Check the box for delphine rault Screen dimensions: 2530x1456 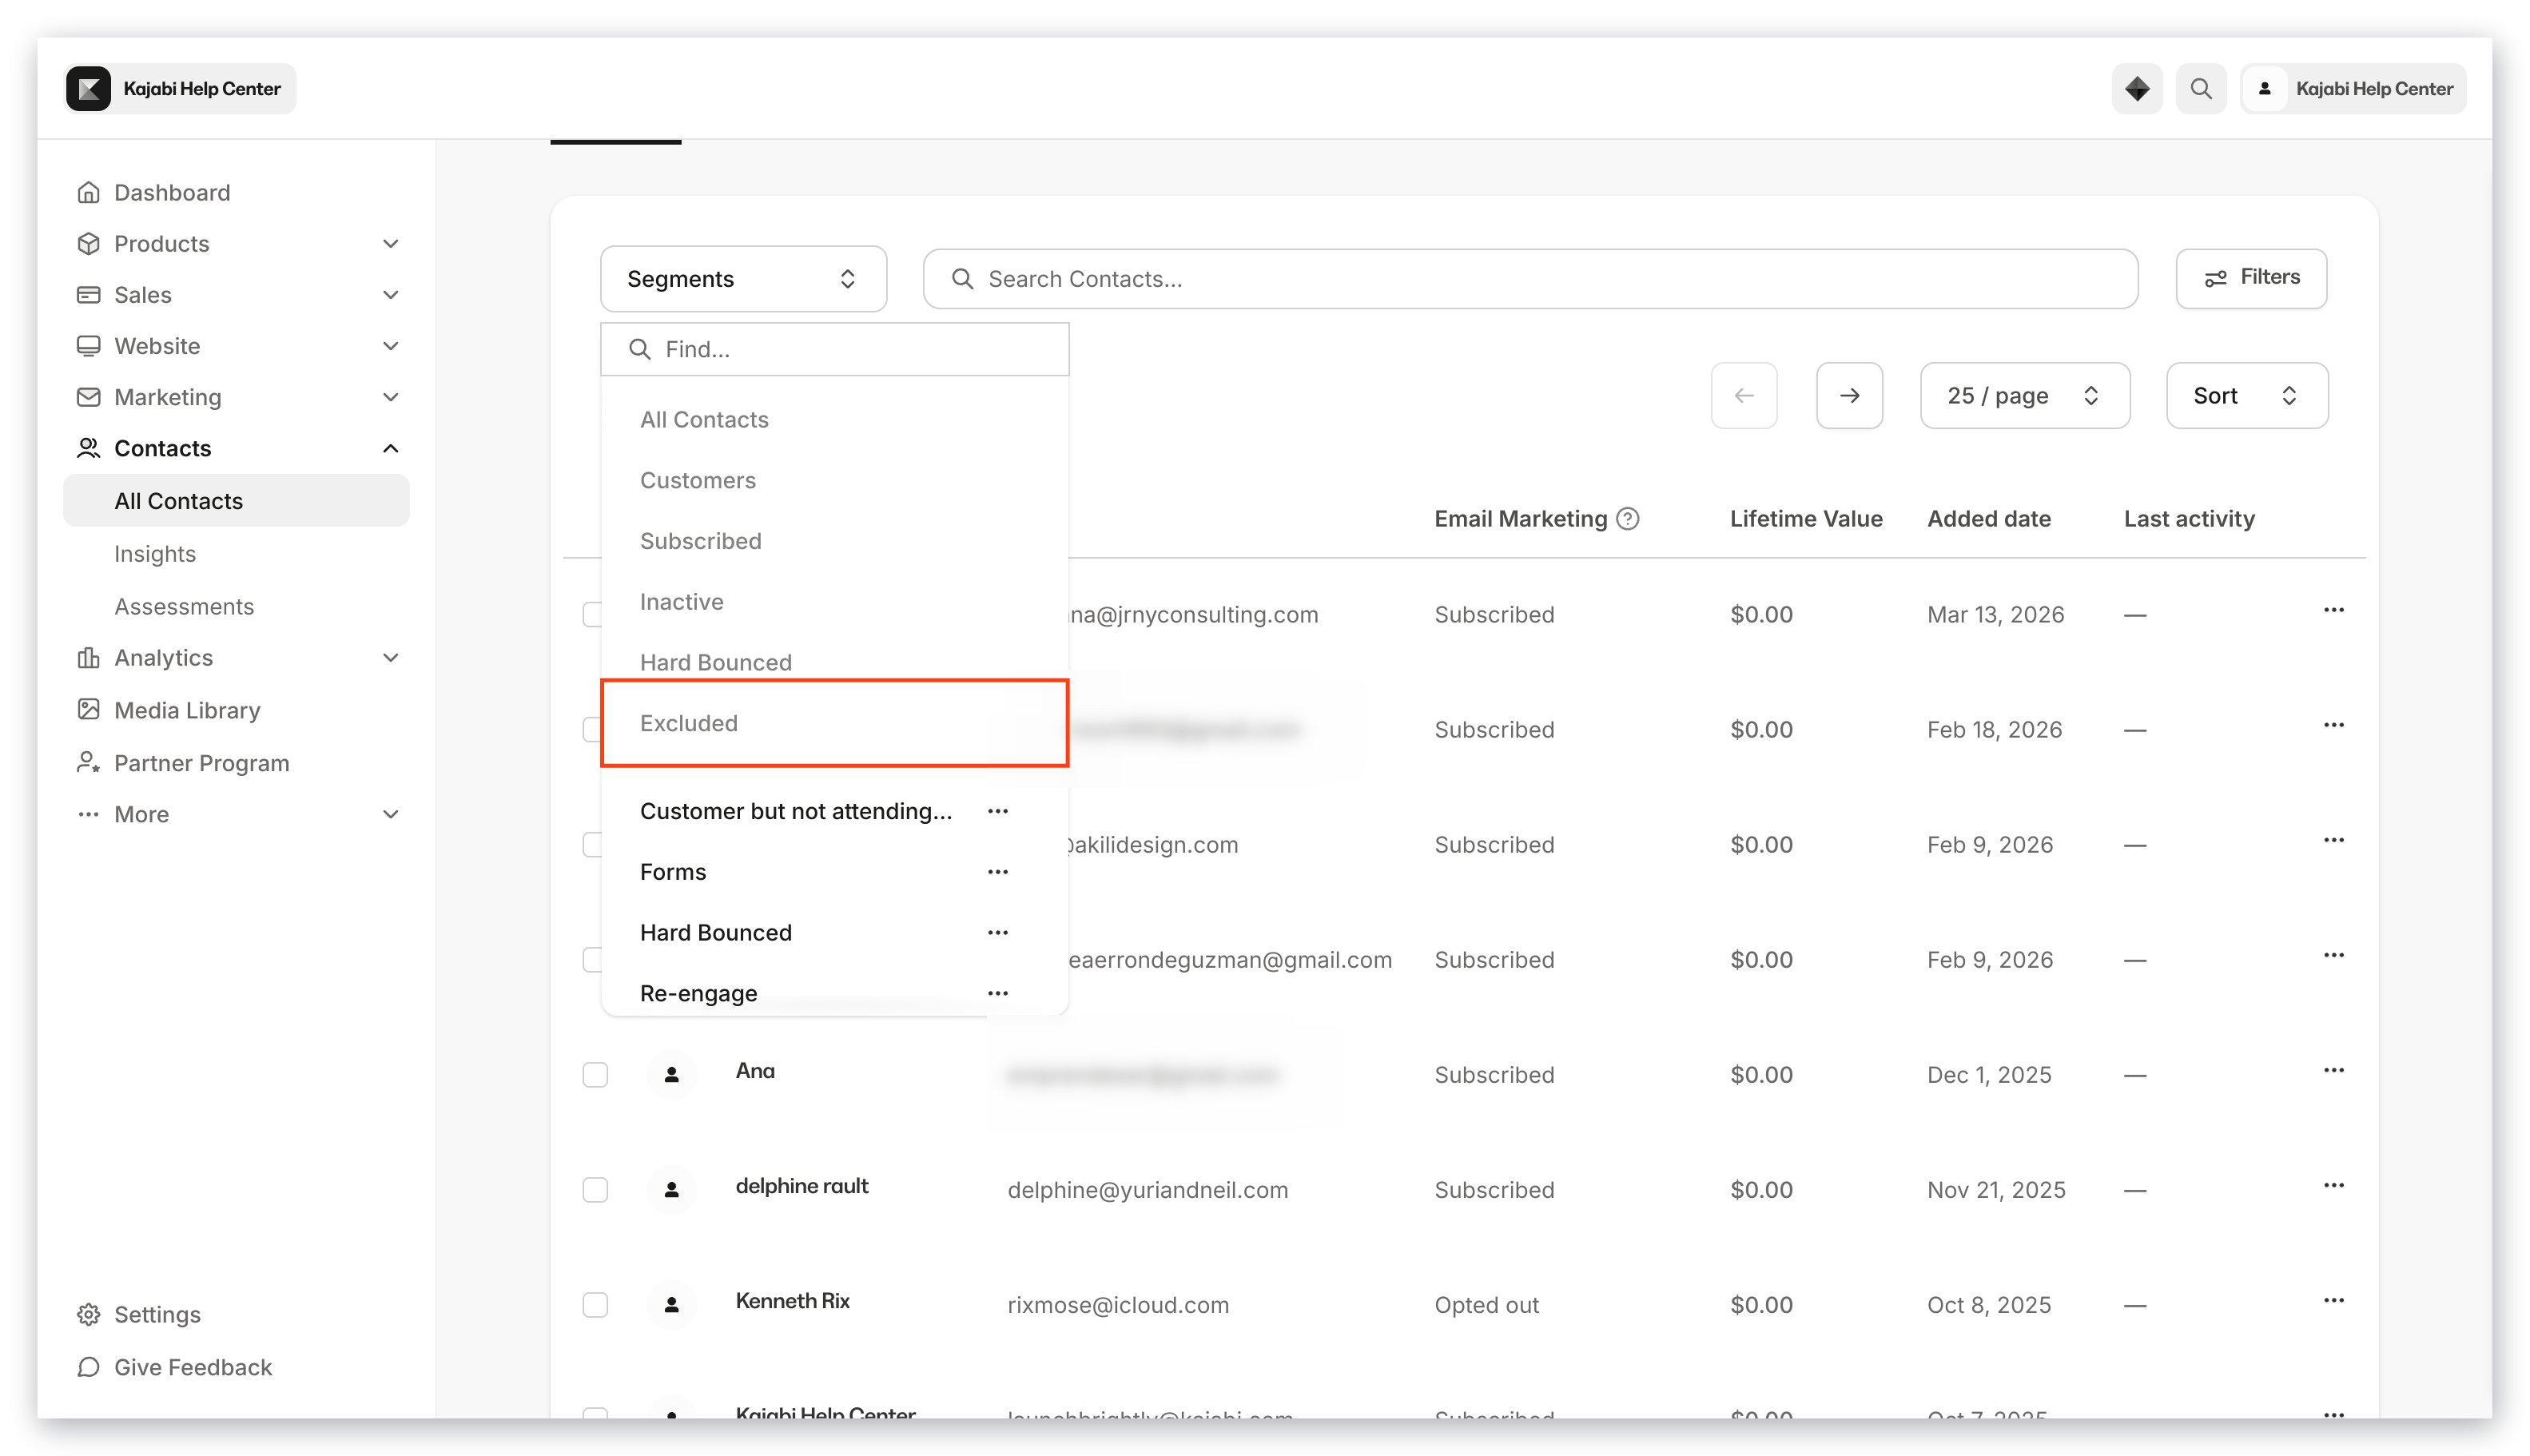595,1189
